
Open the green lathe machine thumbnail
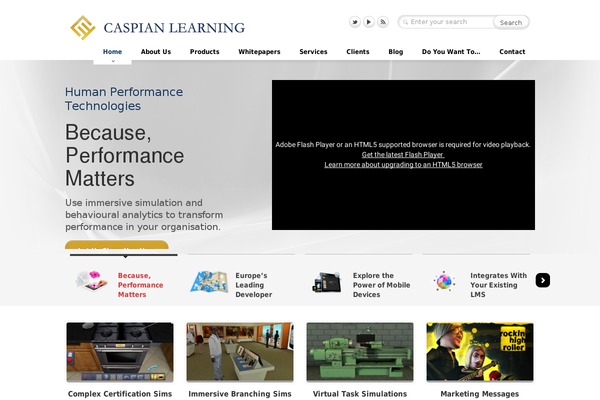360,352
